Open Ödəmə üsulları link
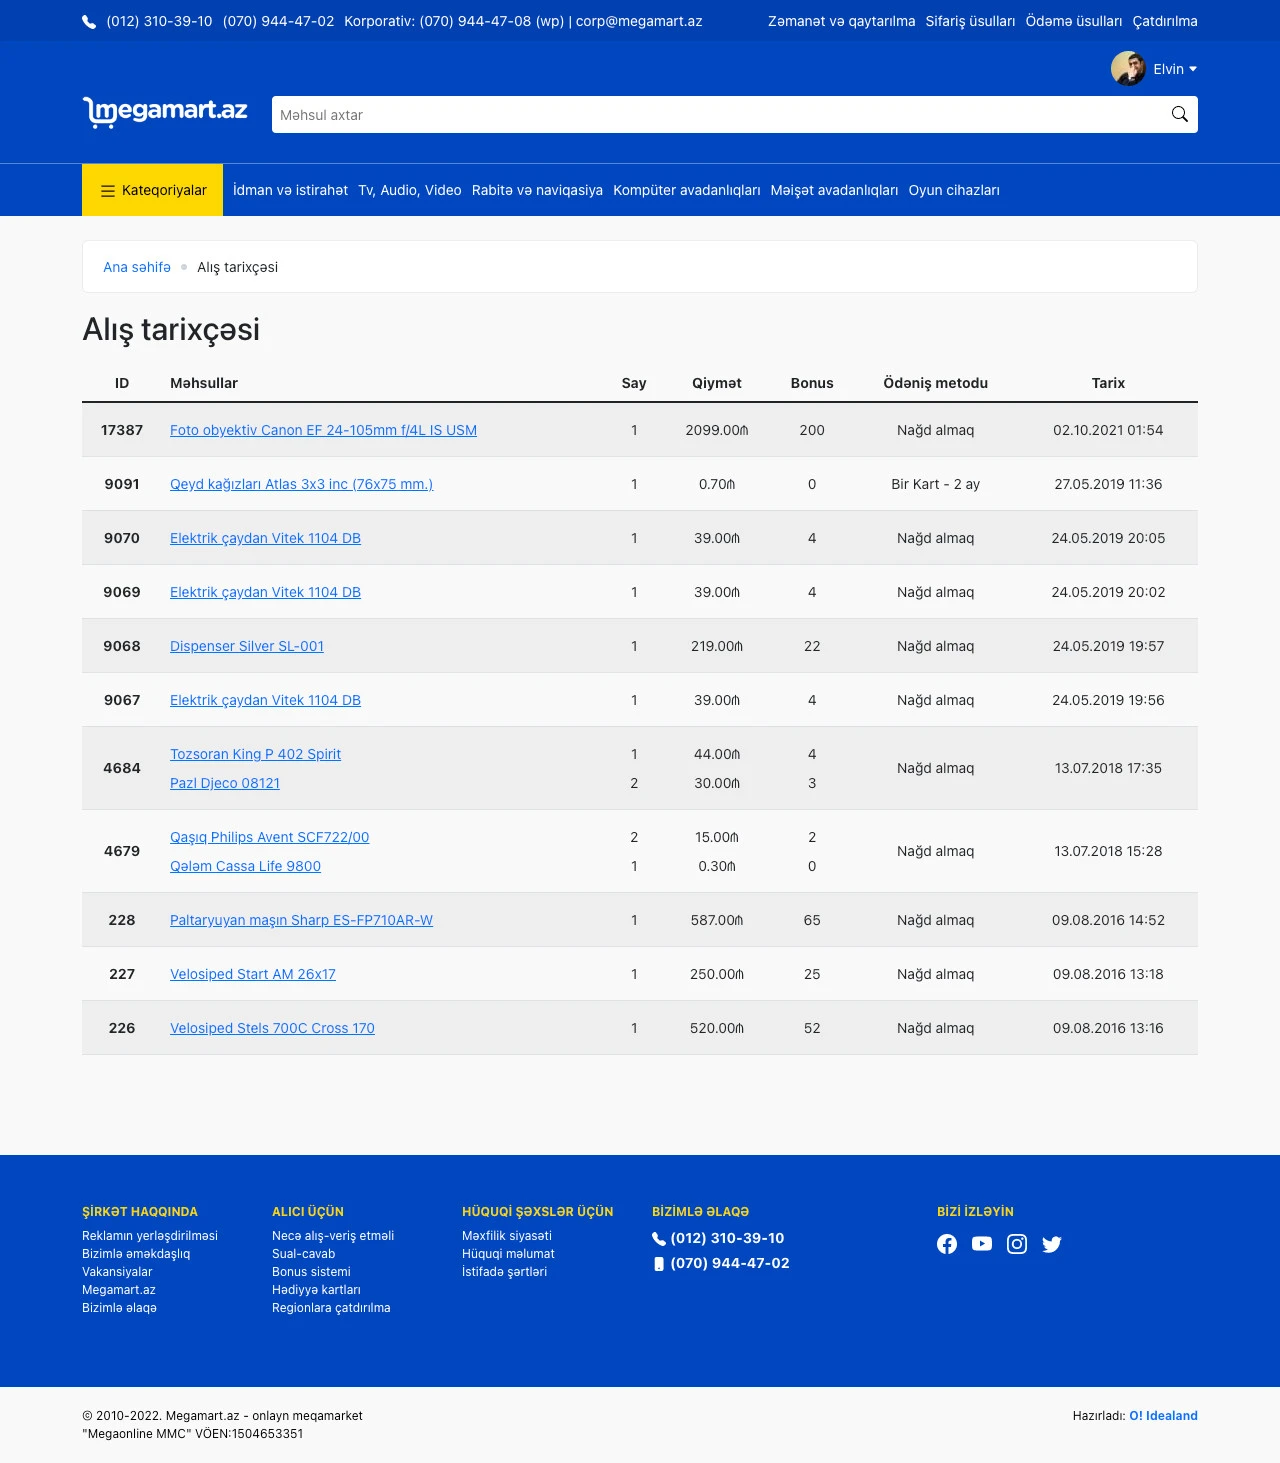The image size is (1280, 1463). [x=1074, y=21]
